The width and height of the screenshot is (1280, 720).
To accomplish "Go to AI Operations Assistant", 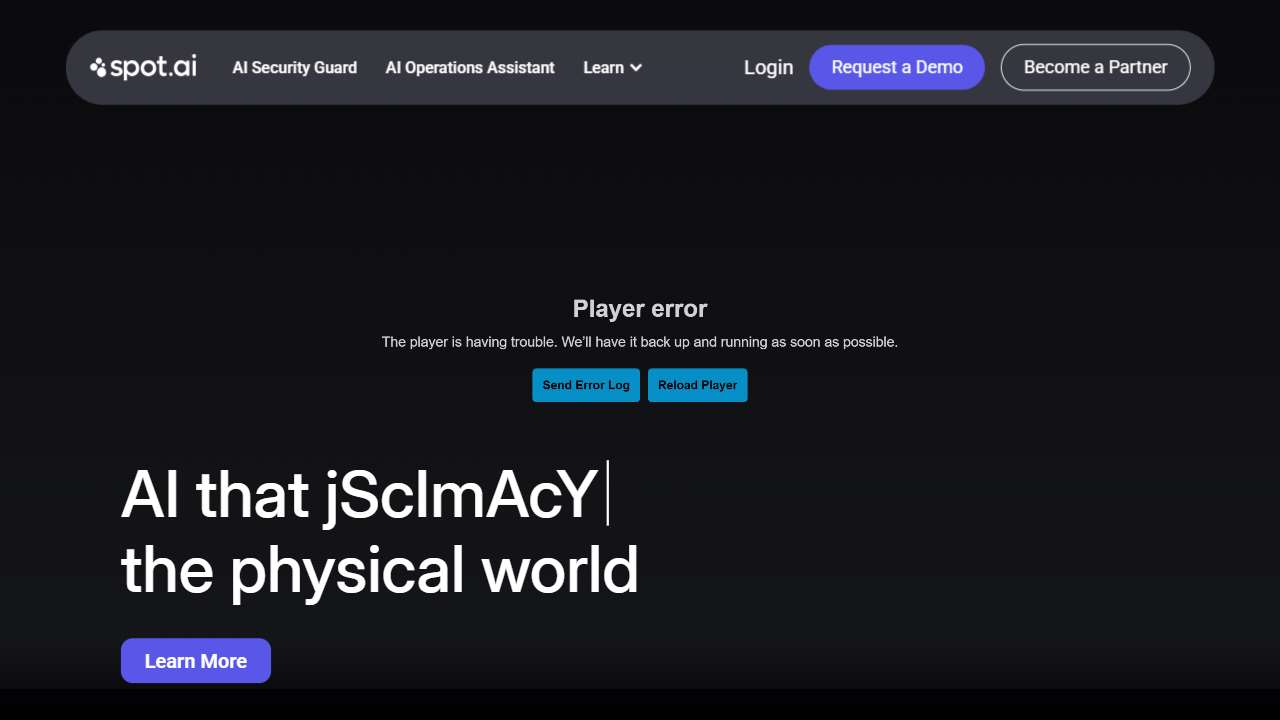I will pos(470,67).
